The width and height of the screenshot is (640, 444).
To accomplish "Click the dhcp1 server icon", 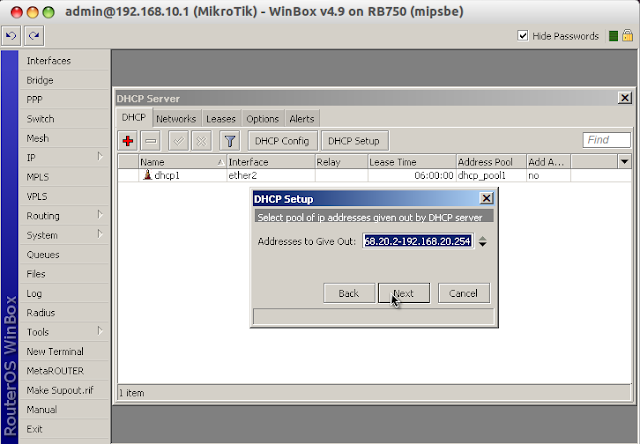I will pos(147,175).
